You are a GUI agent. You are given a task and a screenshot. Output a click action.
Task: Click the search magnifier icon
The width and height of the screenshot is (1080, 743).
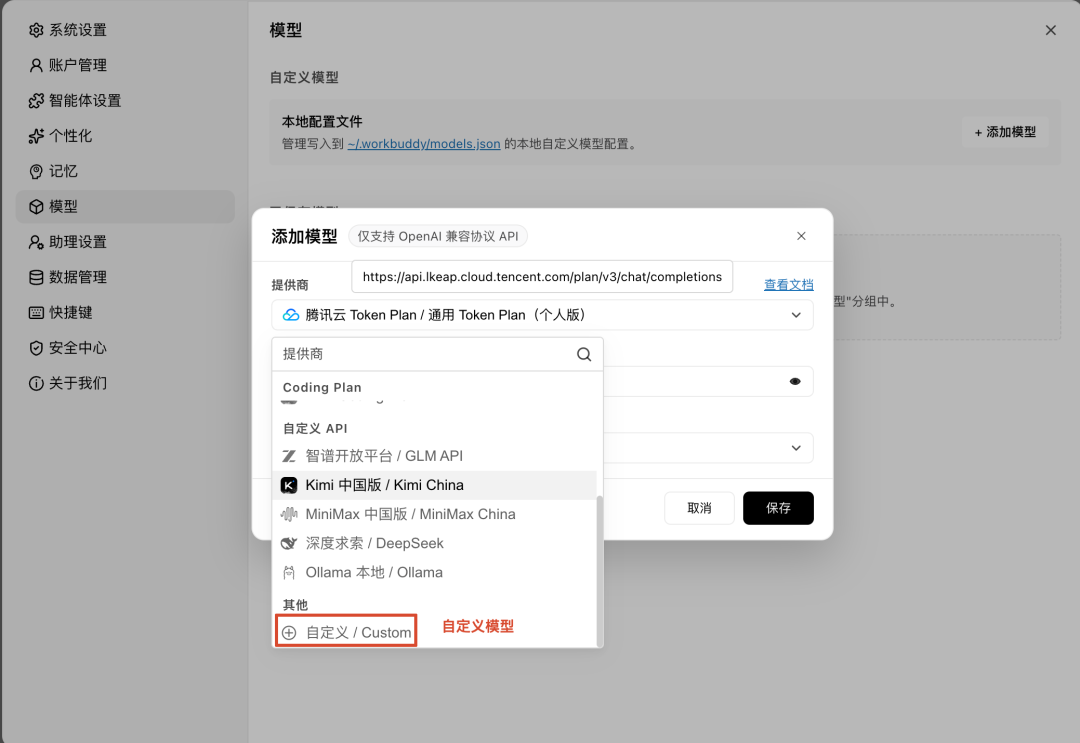tap(584, 354)
